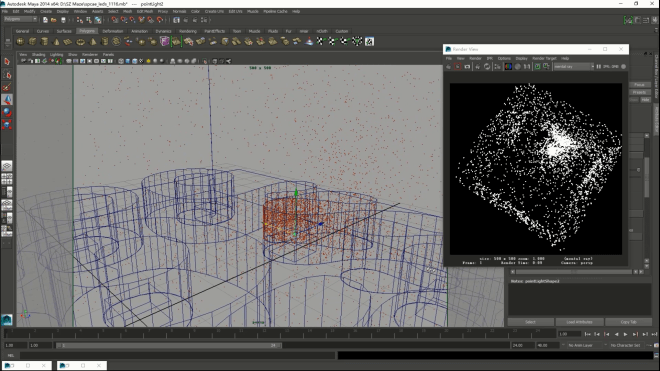The image size is (660, 371).
Task: Create a polygon cube from the shelf
Action: click(x=32, y=41)
